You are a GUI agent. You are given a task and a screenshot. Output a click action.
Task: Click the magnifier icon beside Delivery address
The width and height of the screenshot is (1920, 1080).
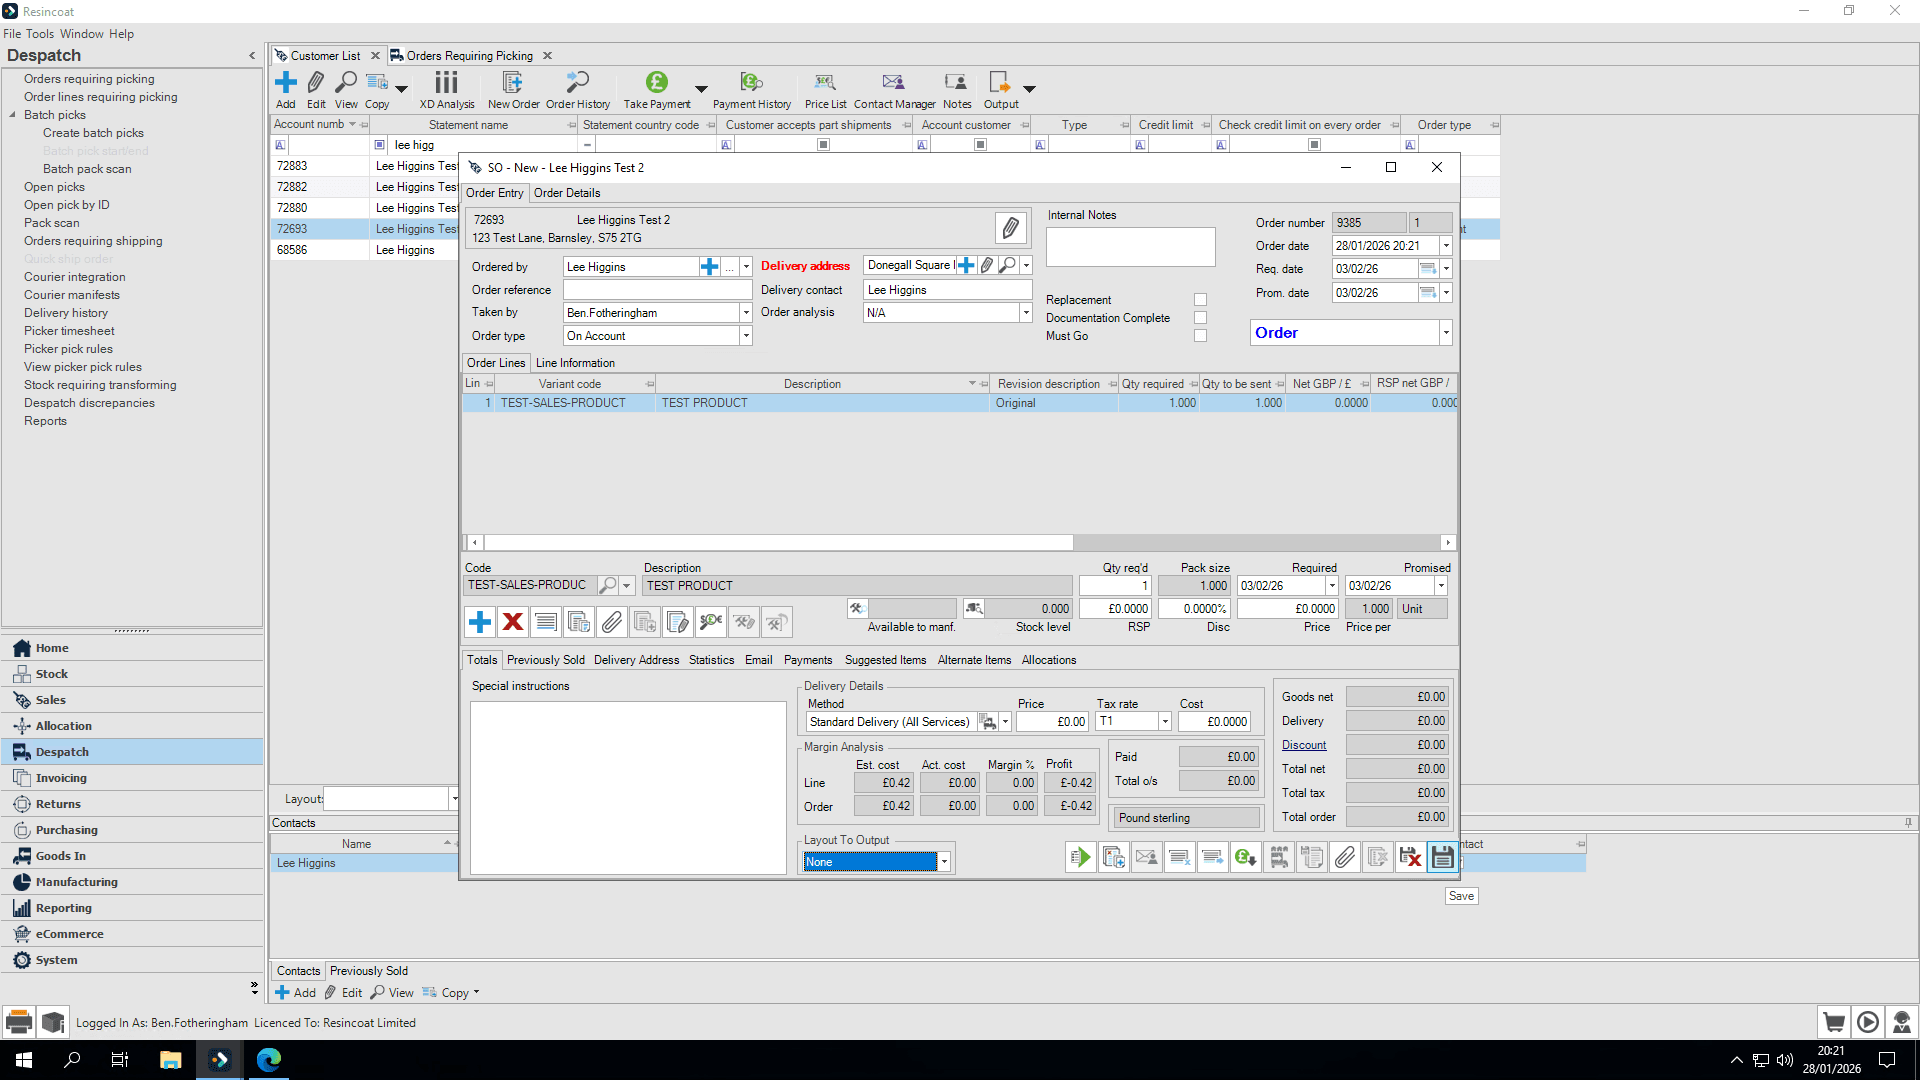[x=1008, y=265]
